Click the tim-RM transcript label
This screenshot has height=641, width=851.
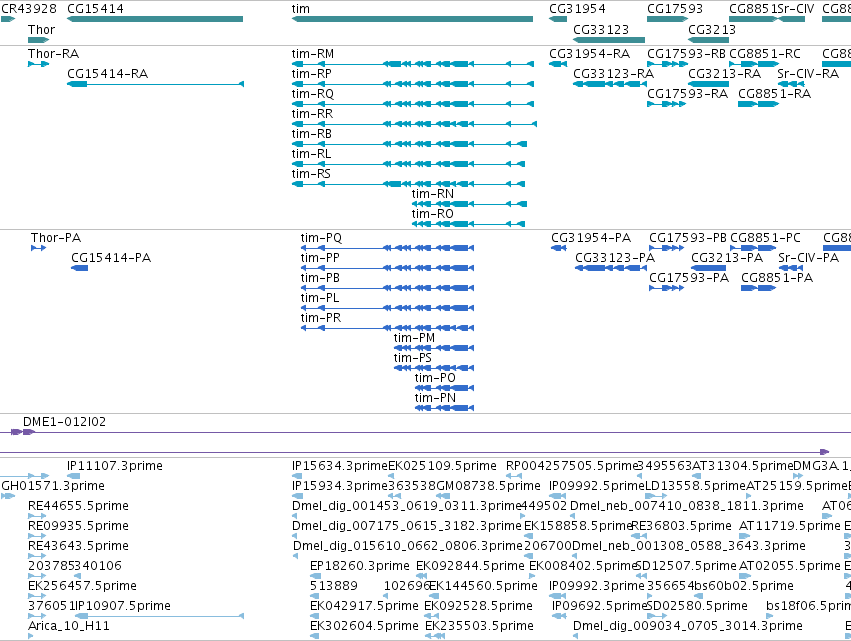coord(313,54)
